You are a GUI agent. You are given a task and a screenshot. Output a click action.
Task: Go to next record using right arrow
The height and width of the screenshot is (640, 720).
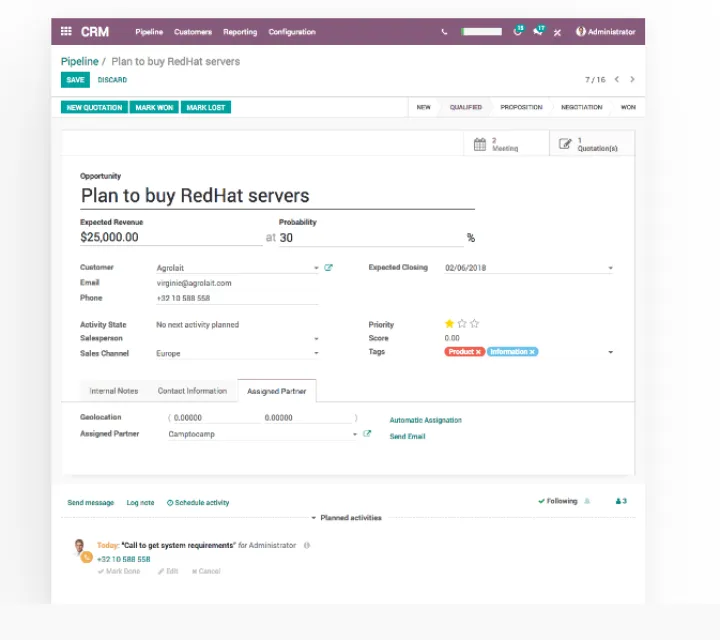click(632, 79)
